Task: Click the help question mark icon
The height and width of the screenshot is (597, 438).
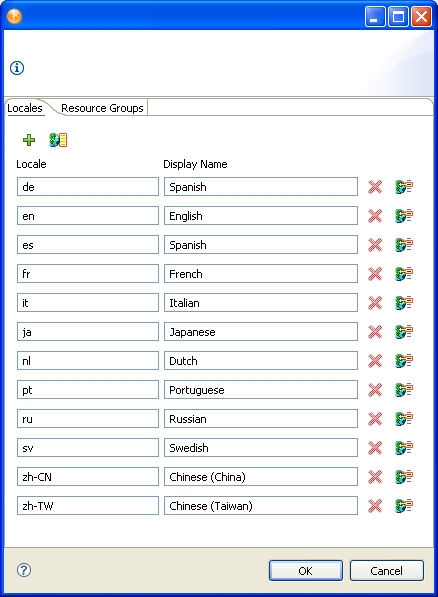Action: pos(24,570)
